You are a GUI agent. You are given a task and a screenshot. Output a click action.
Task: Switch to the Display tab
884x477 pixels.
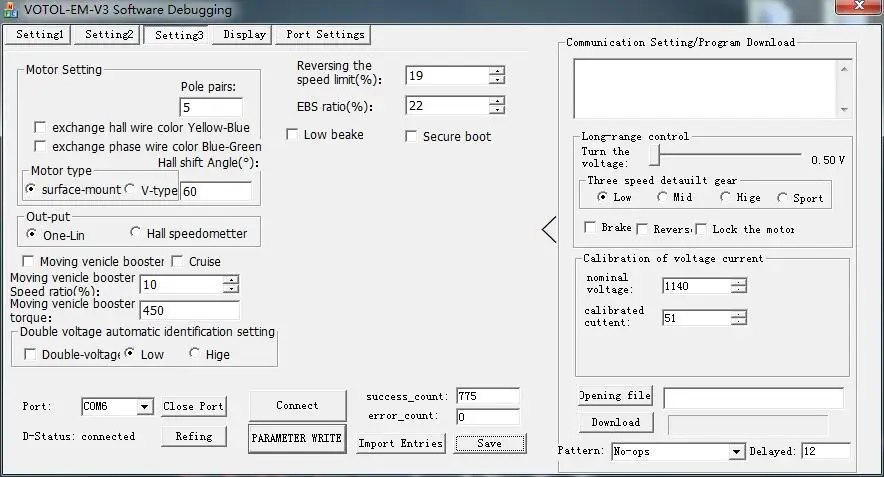click(x=244, y=34)
